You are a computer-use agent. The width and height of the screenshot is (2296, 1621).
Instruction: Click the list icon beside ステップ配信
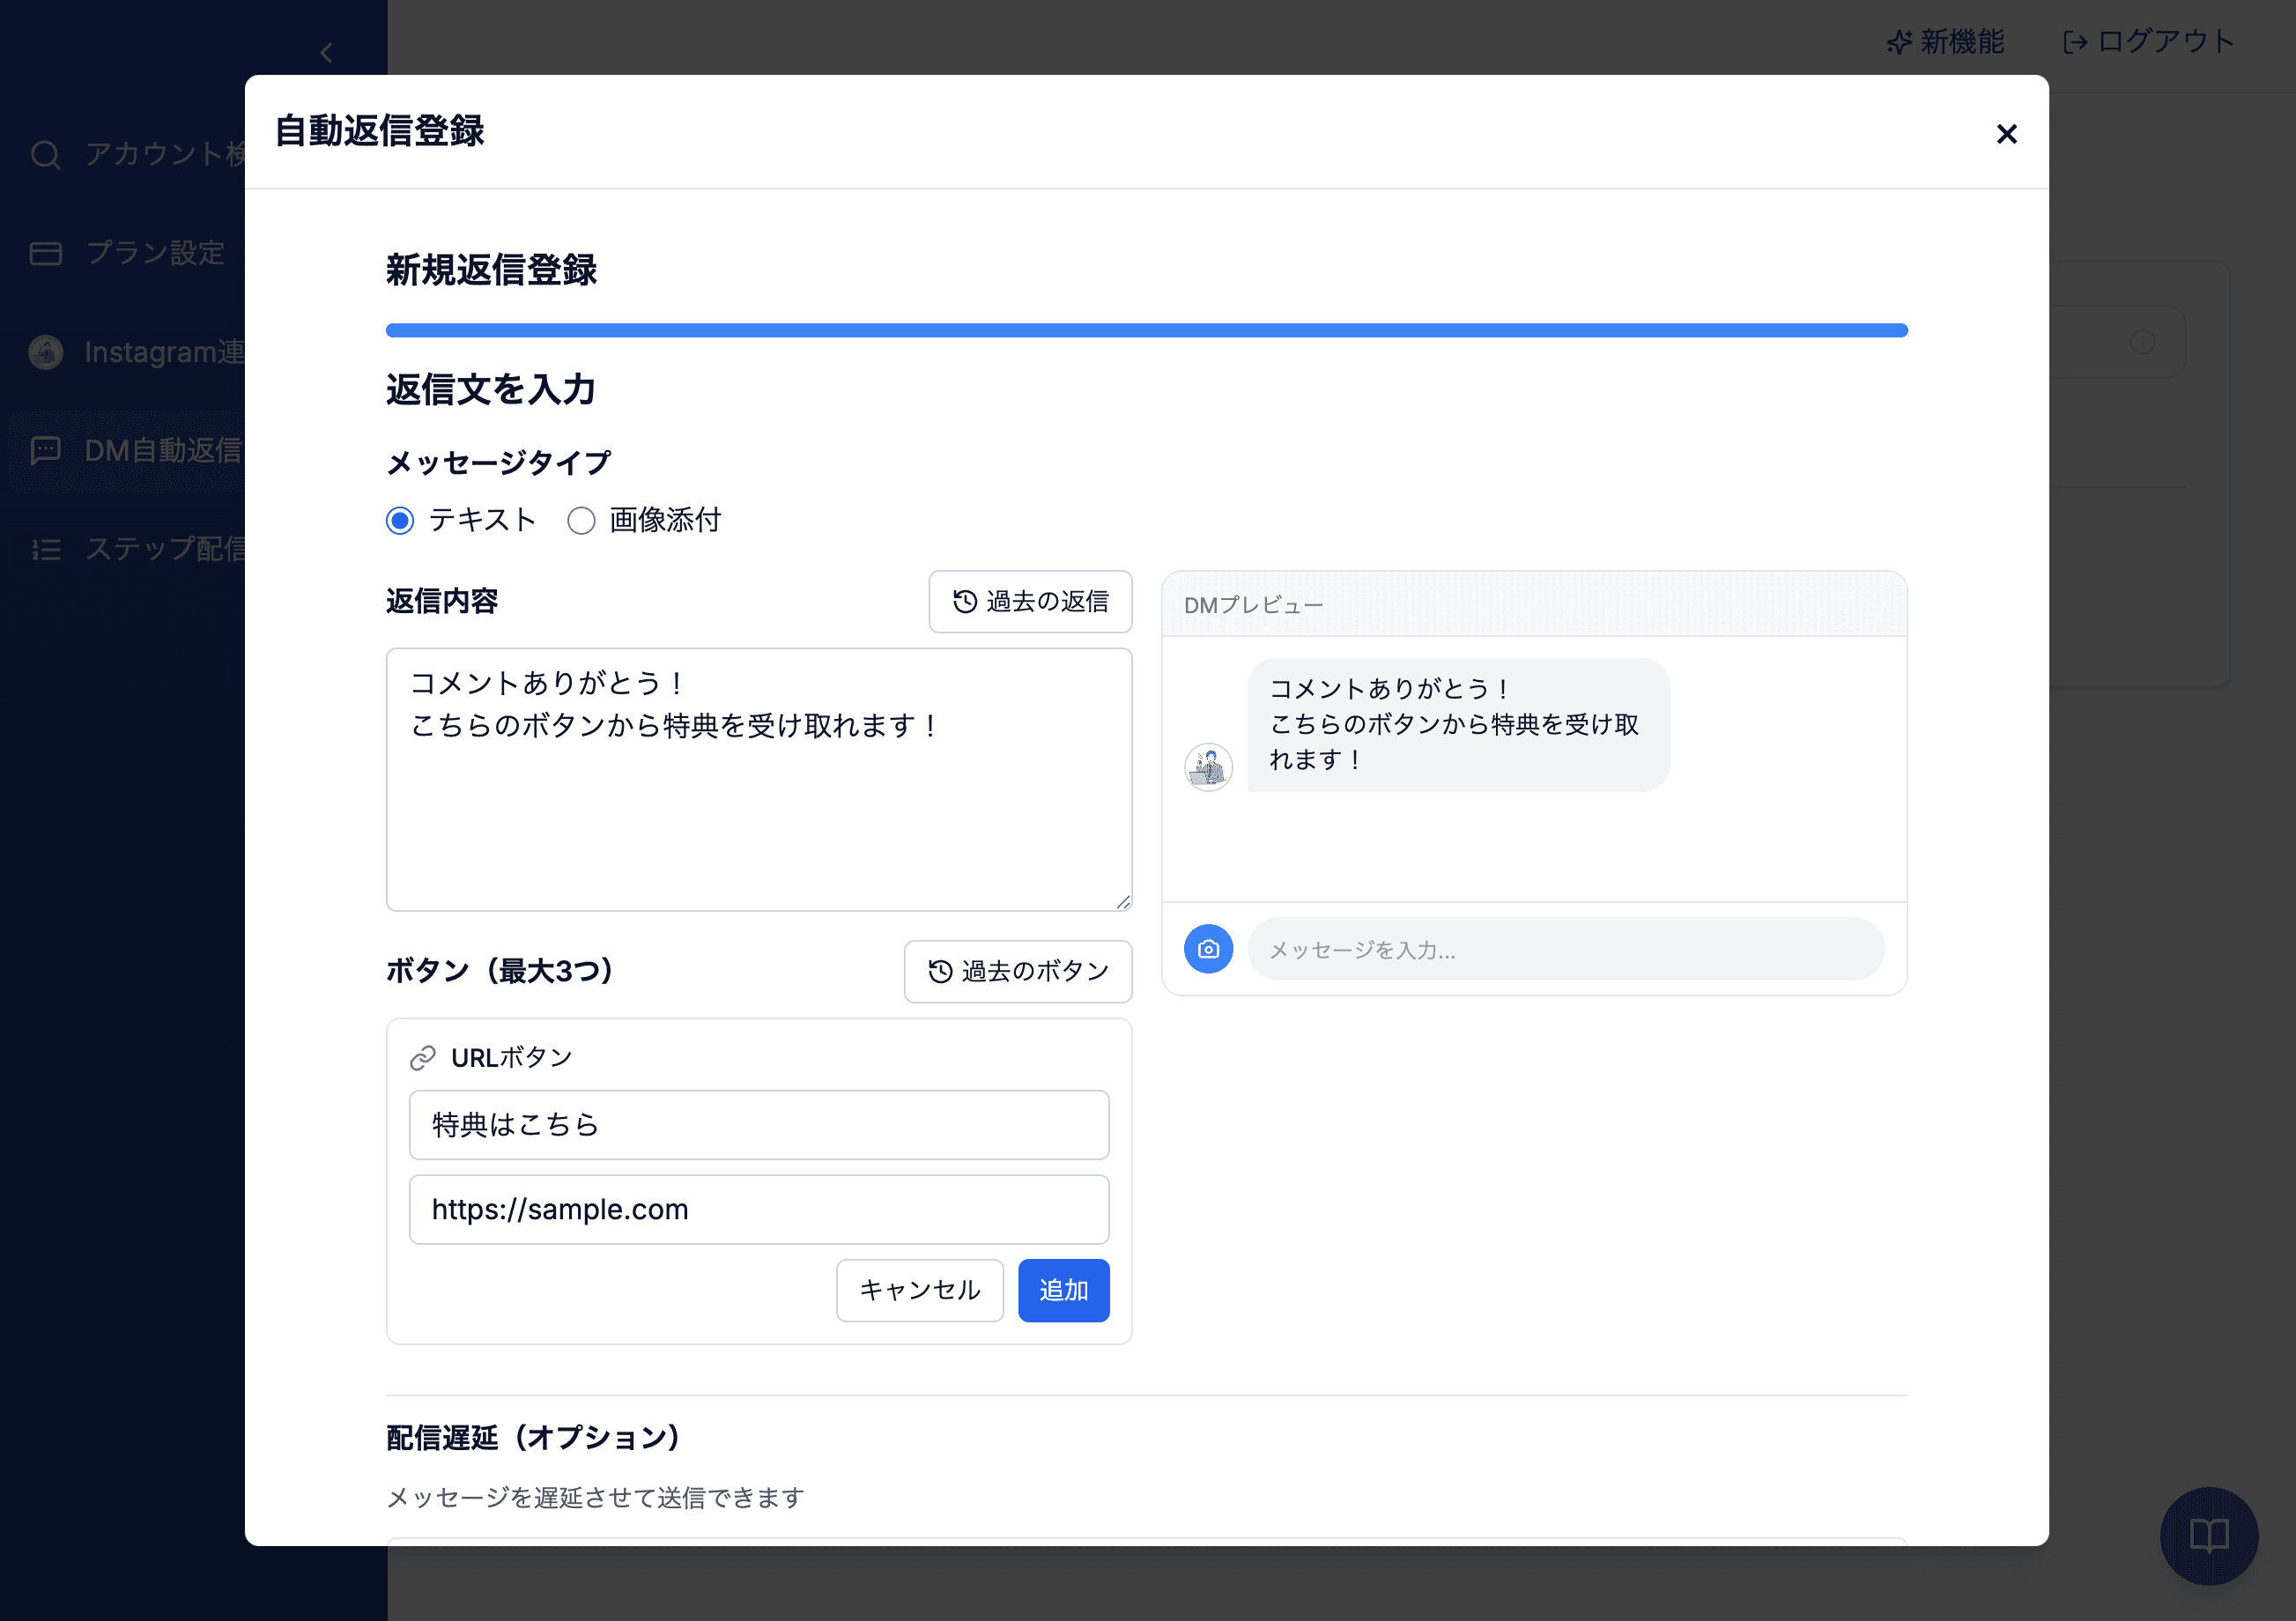[x=46, y=549]
